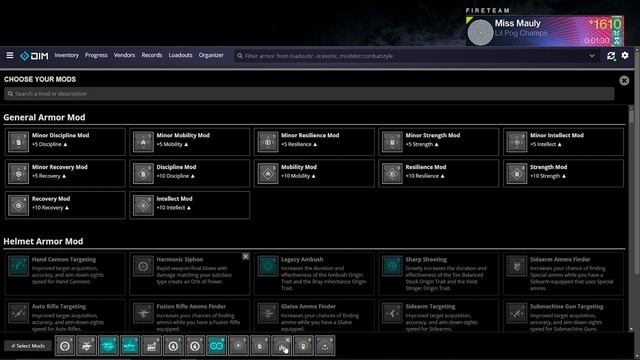
Task: Add Sidearm Ammo Finder mod
Action: [563, 273]
